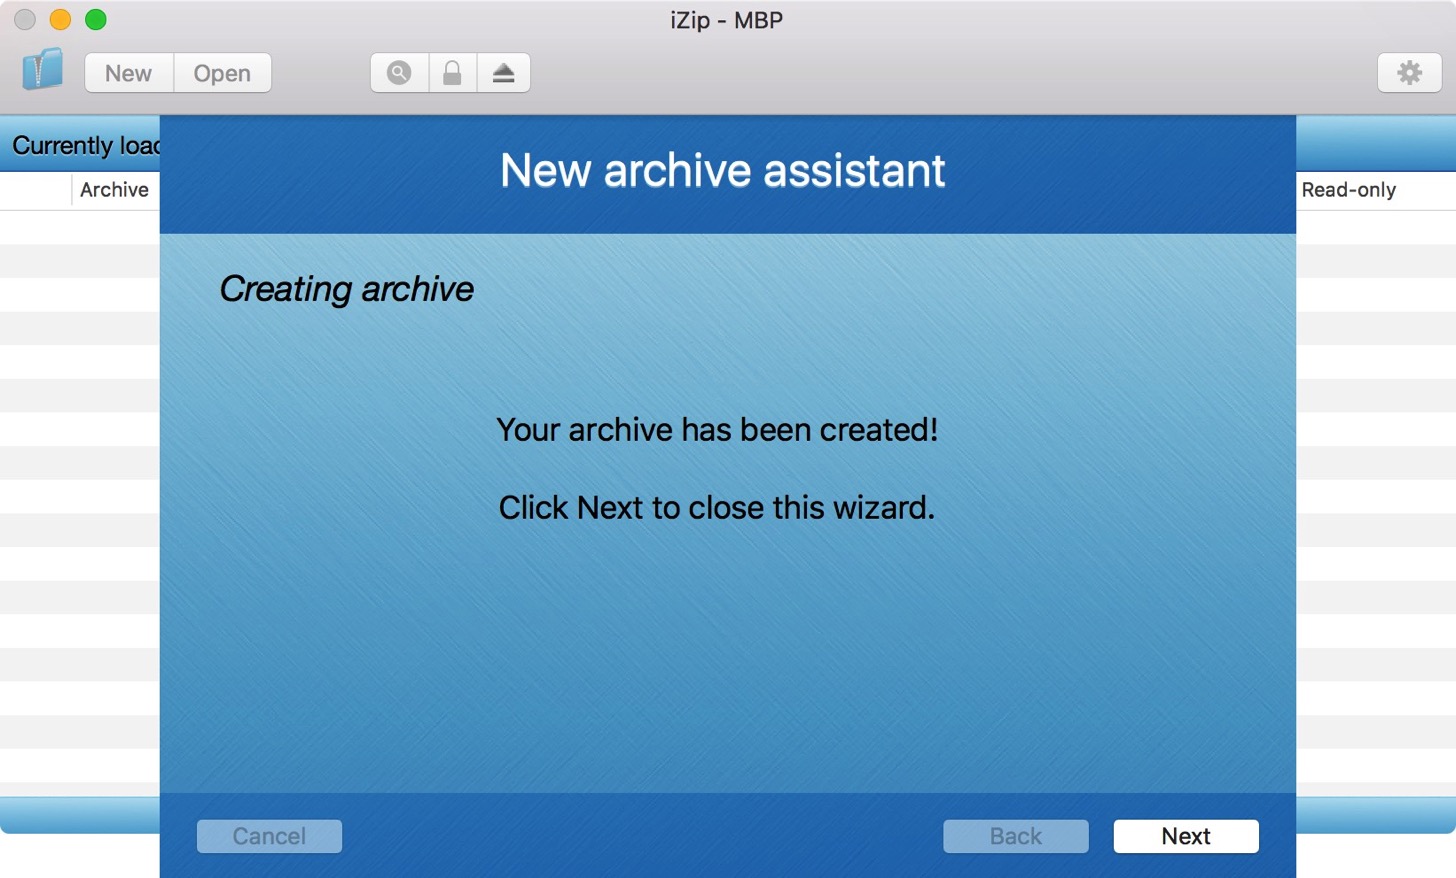Click the 'Click Next to close this wizard' text
The width and height of the screenshot is (1456, 878).
[717, 508]
